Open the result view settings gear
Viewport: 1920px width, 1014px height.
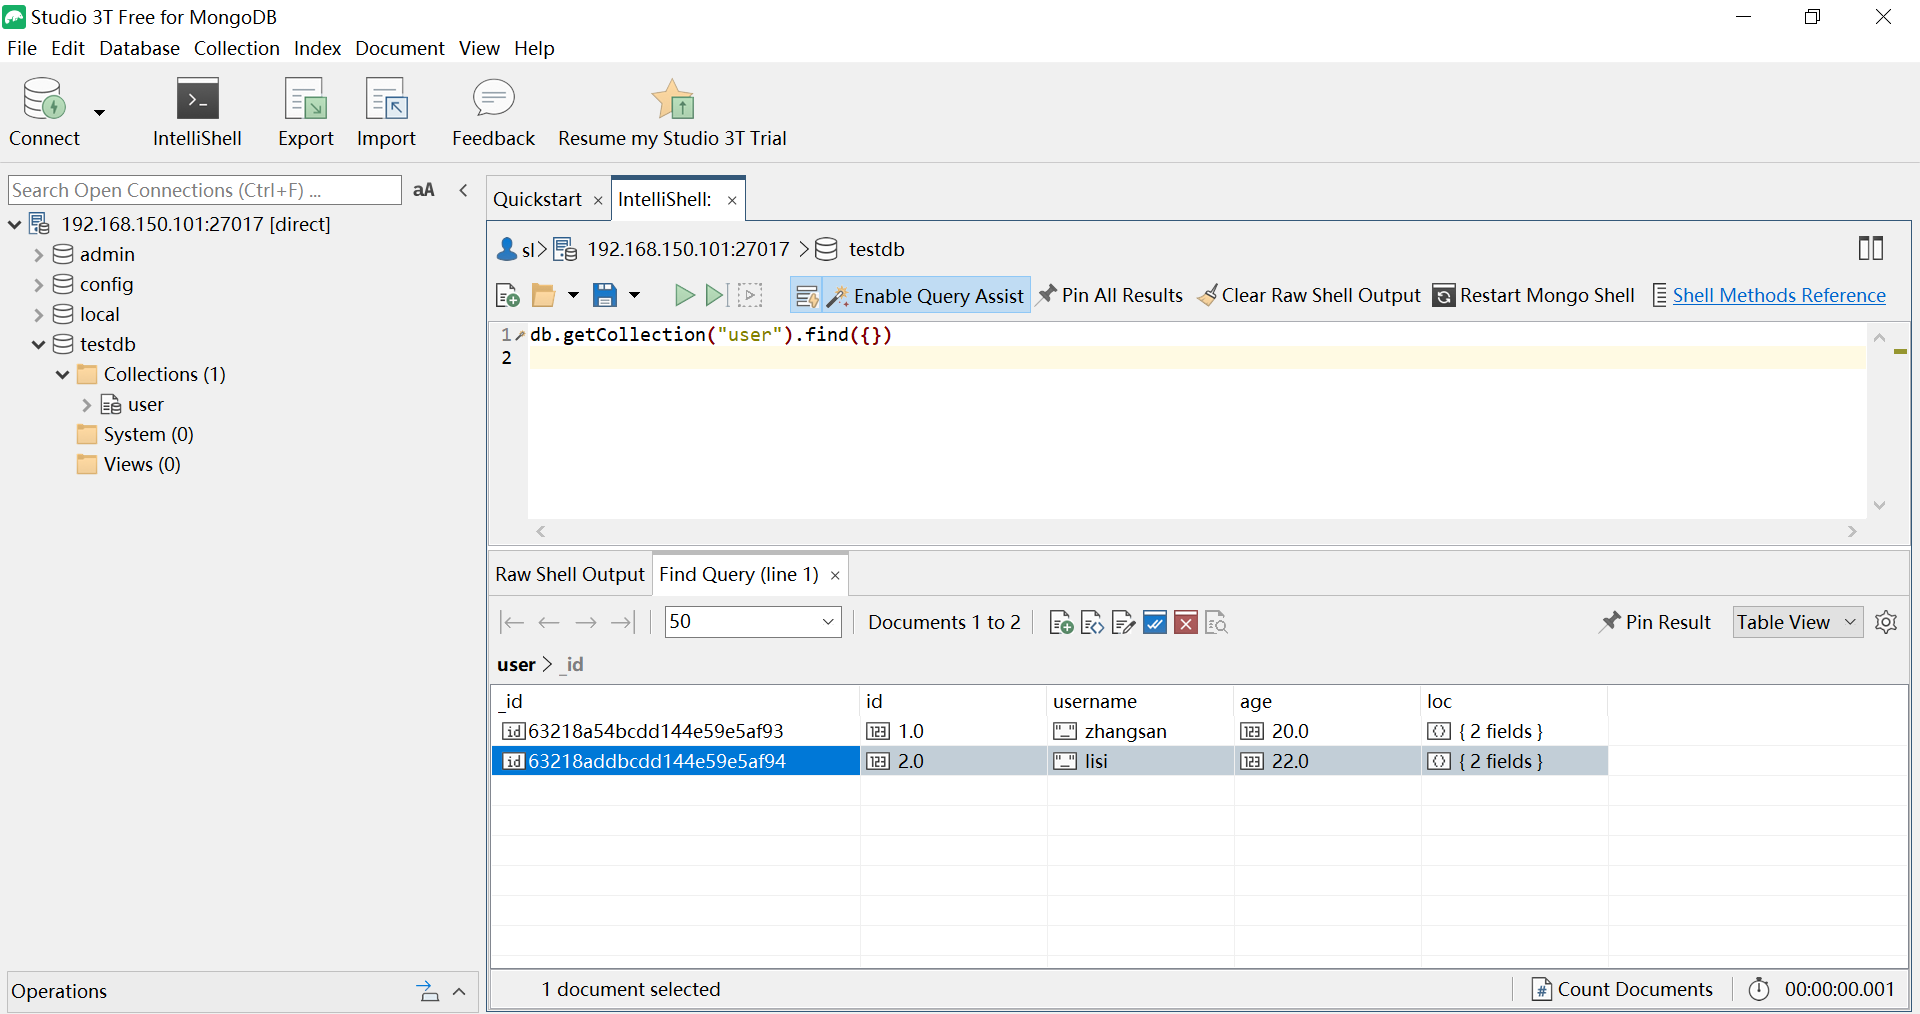coord(1886,622)
